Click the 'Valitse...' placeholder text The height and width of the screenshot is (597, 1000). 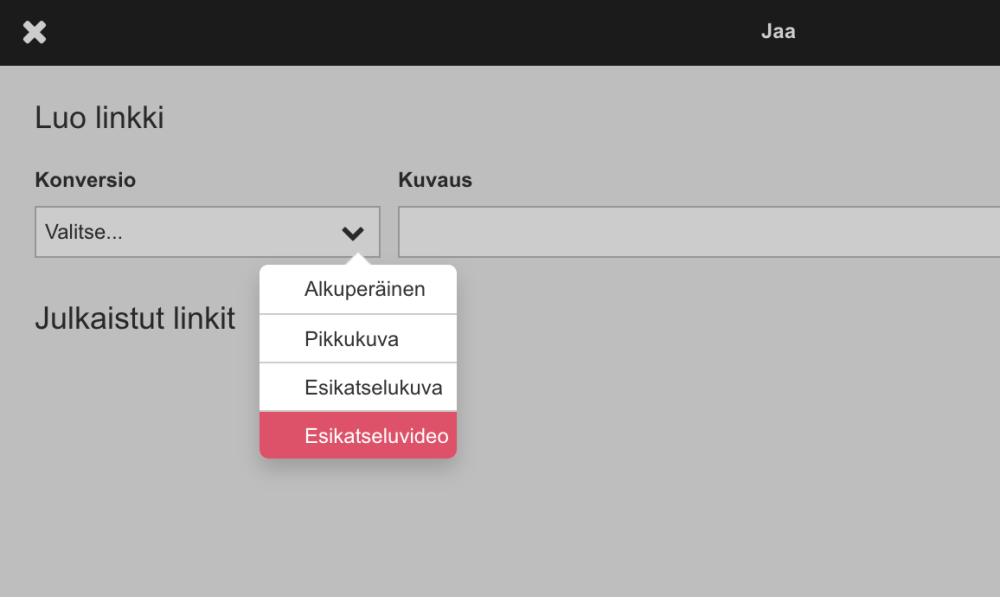click(x=84, y=232)
